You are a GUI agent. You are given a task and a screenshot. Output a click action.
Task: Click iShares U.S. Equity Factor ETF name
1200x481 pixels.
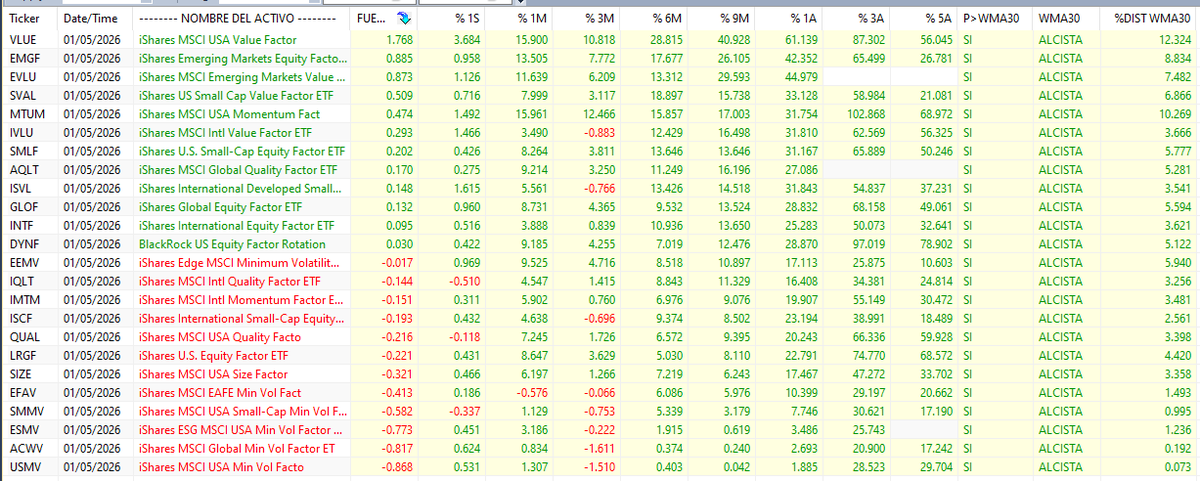tap(214, 356)
